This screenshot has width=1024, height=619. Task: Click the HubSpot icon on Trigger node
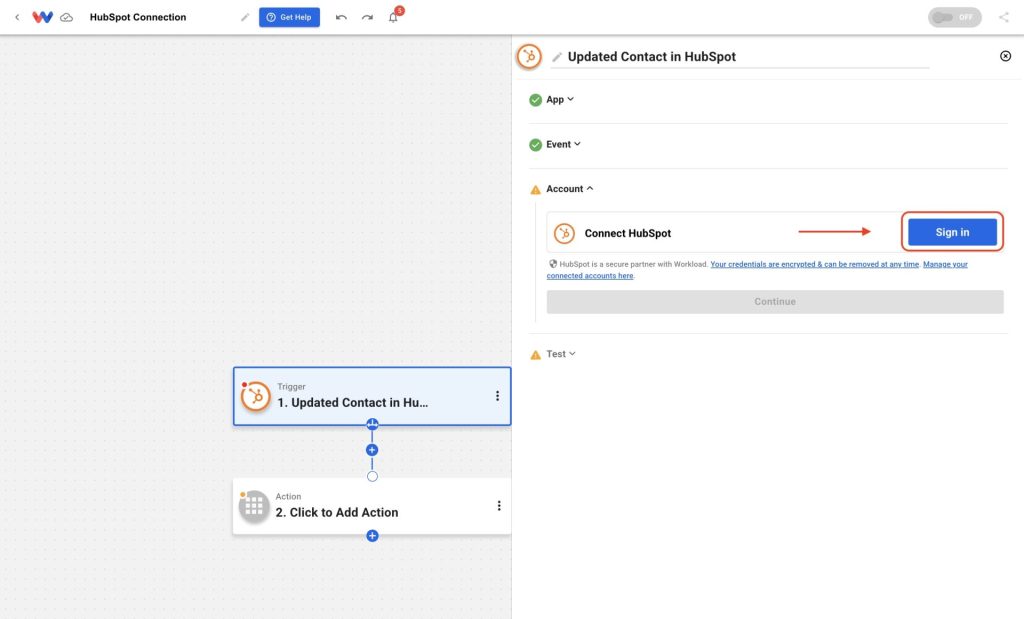click(x=255, y=396)
